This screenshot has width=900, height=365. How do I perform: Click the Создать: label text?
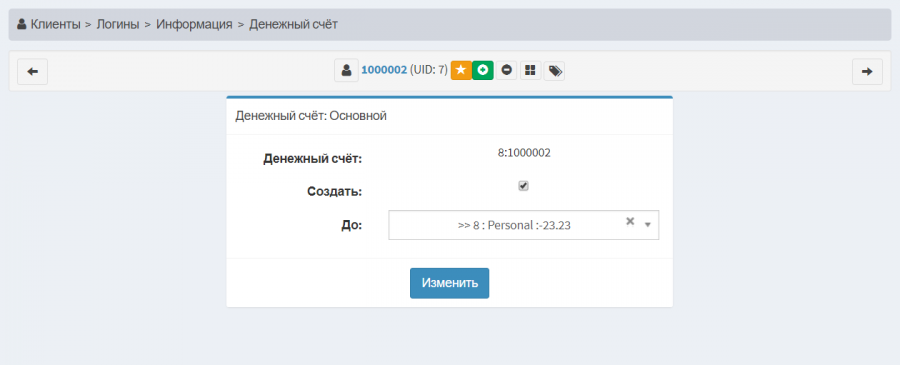[x=335, y=192]
